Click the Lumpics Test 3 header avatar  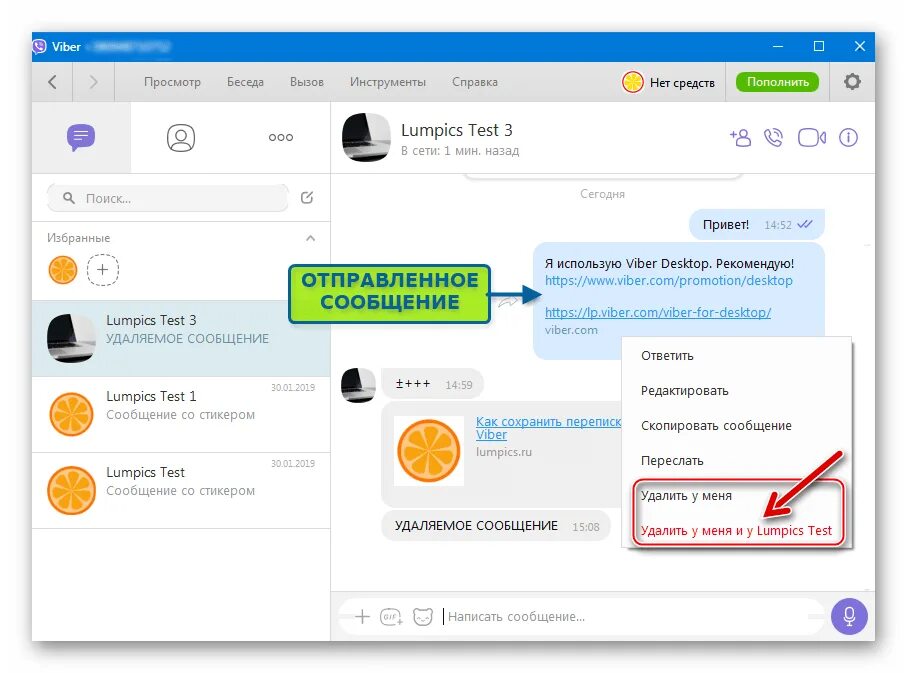point(366,138)
